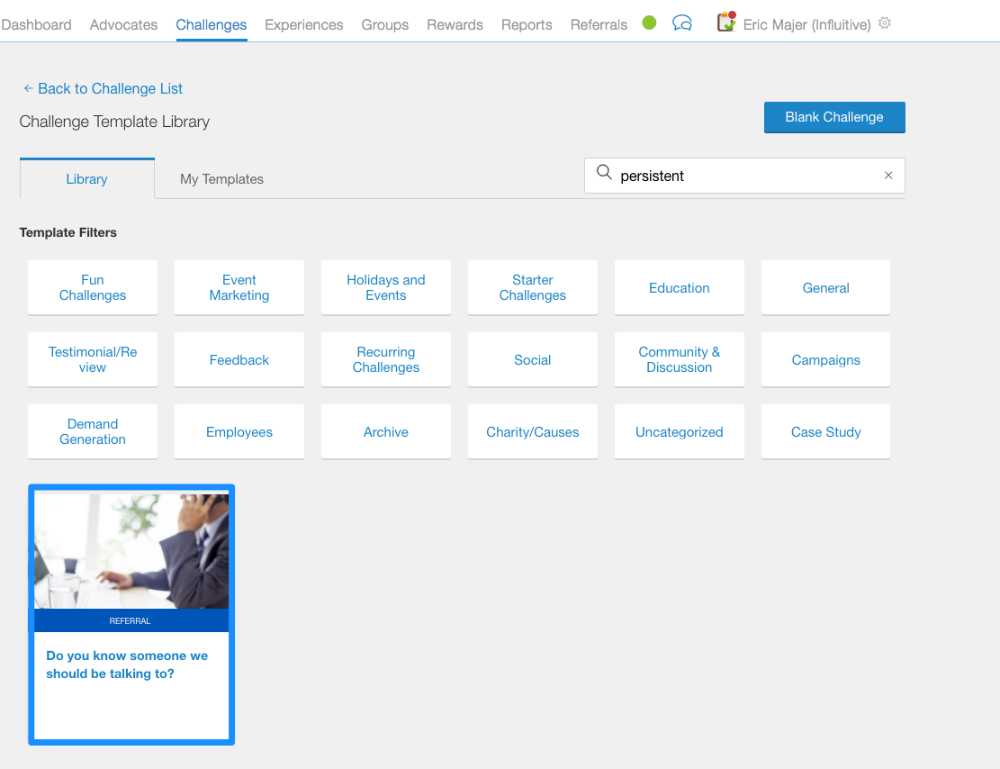This screenshot has width=1000, height=769.
Task: Select the Employees filter
Action: point(239,432)
